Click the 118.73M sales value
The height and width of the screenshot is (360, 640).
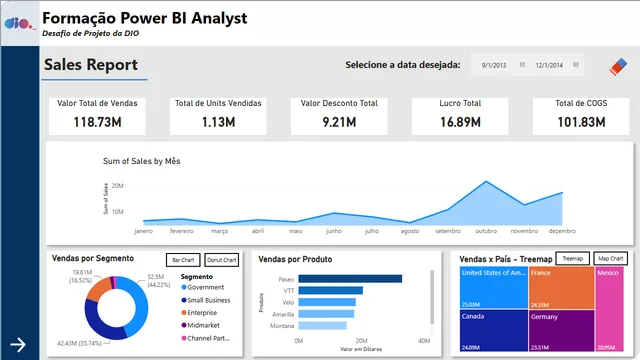click(x=97, y=122)
